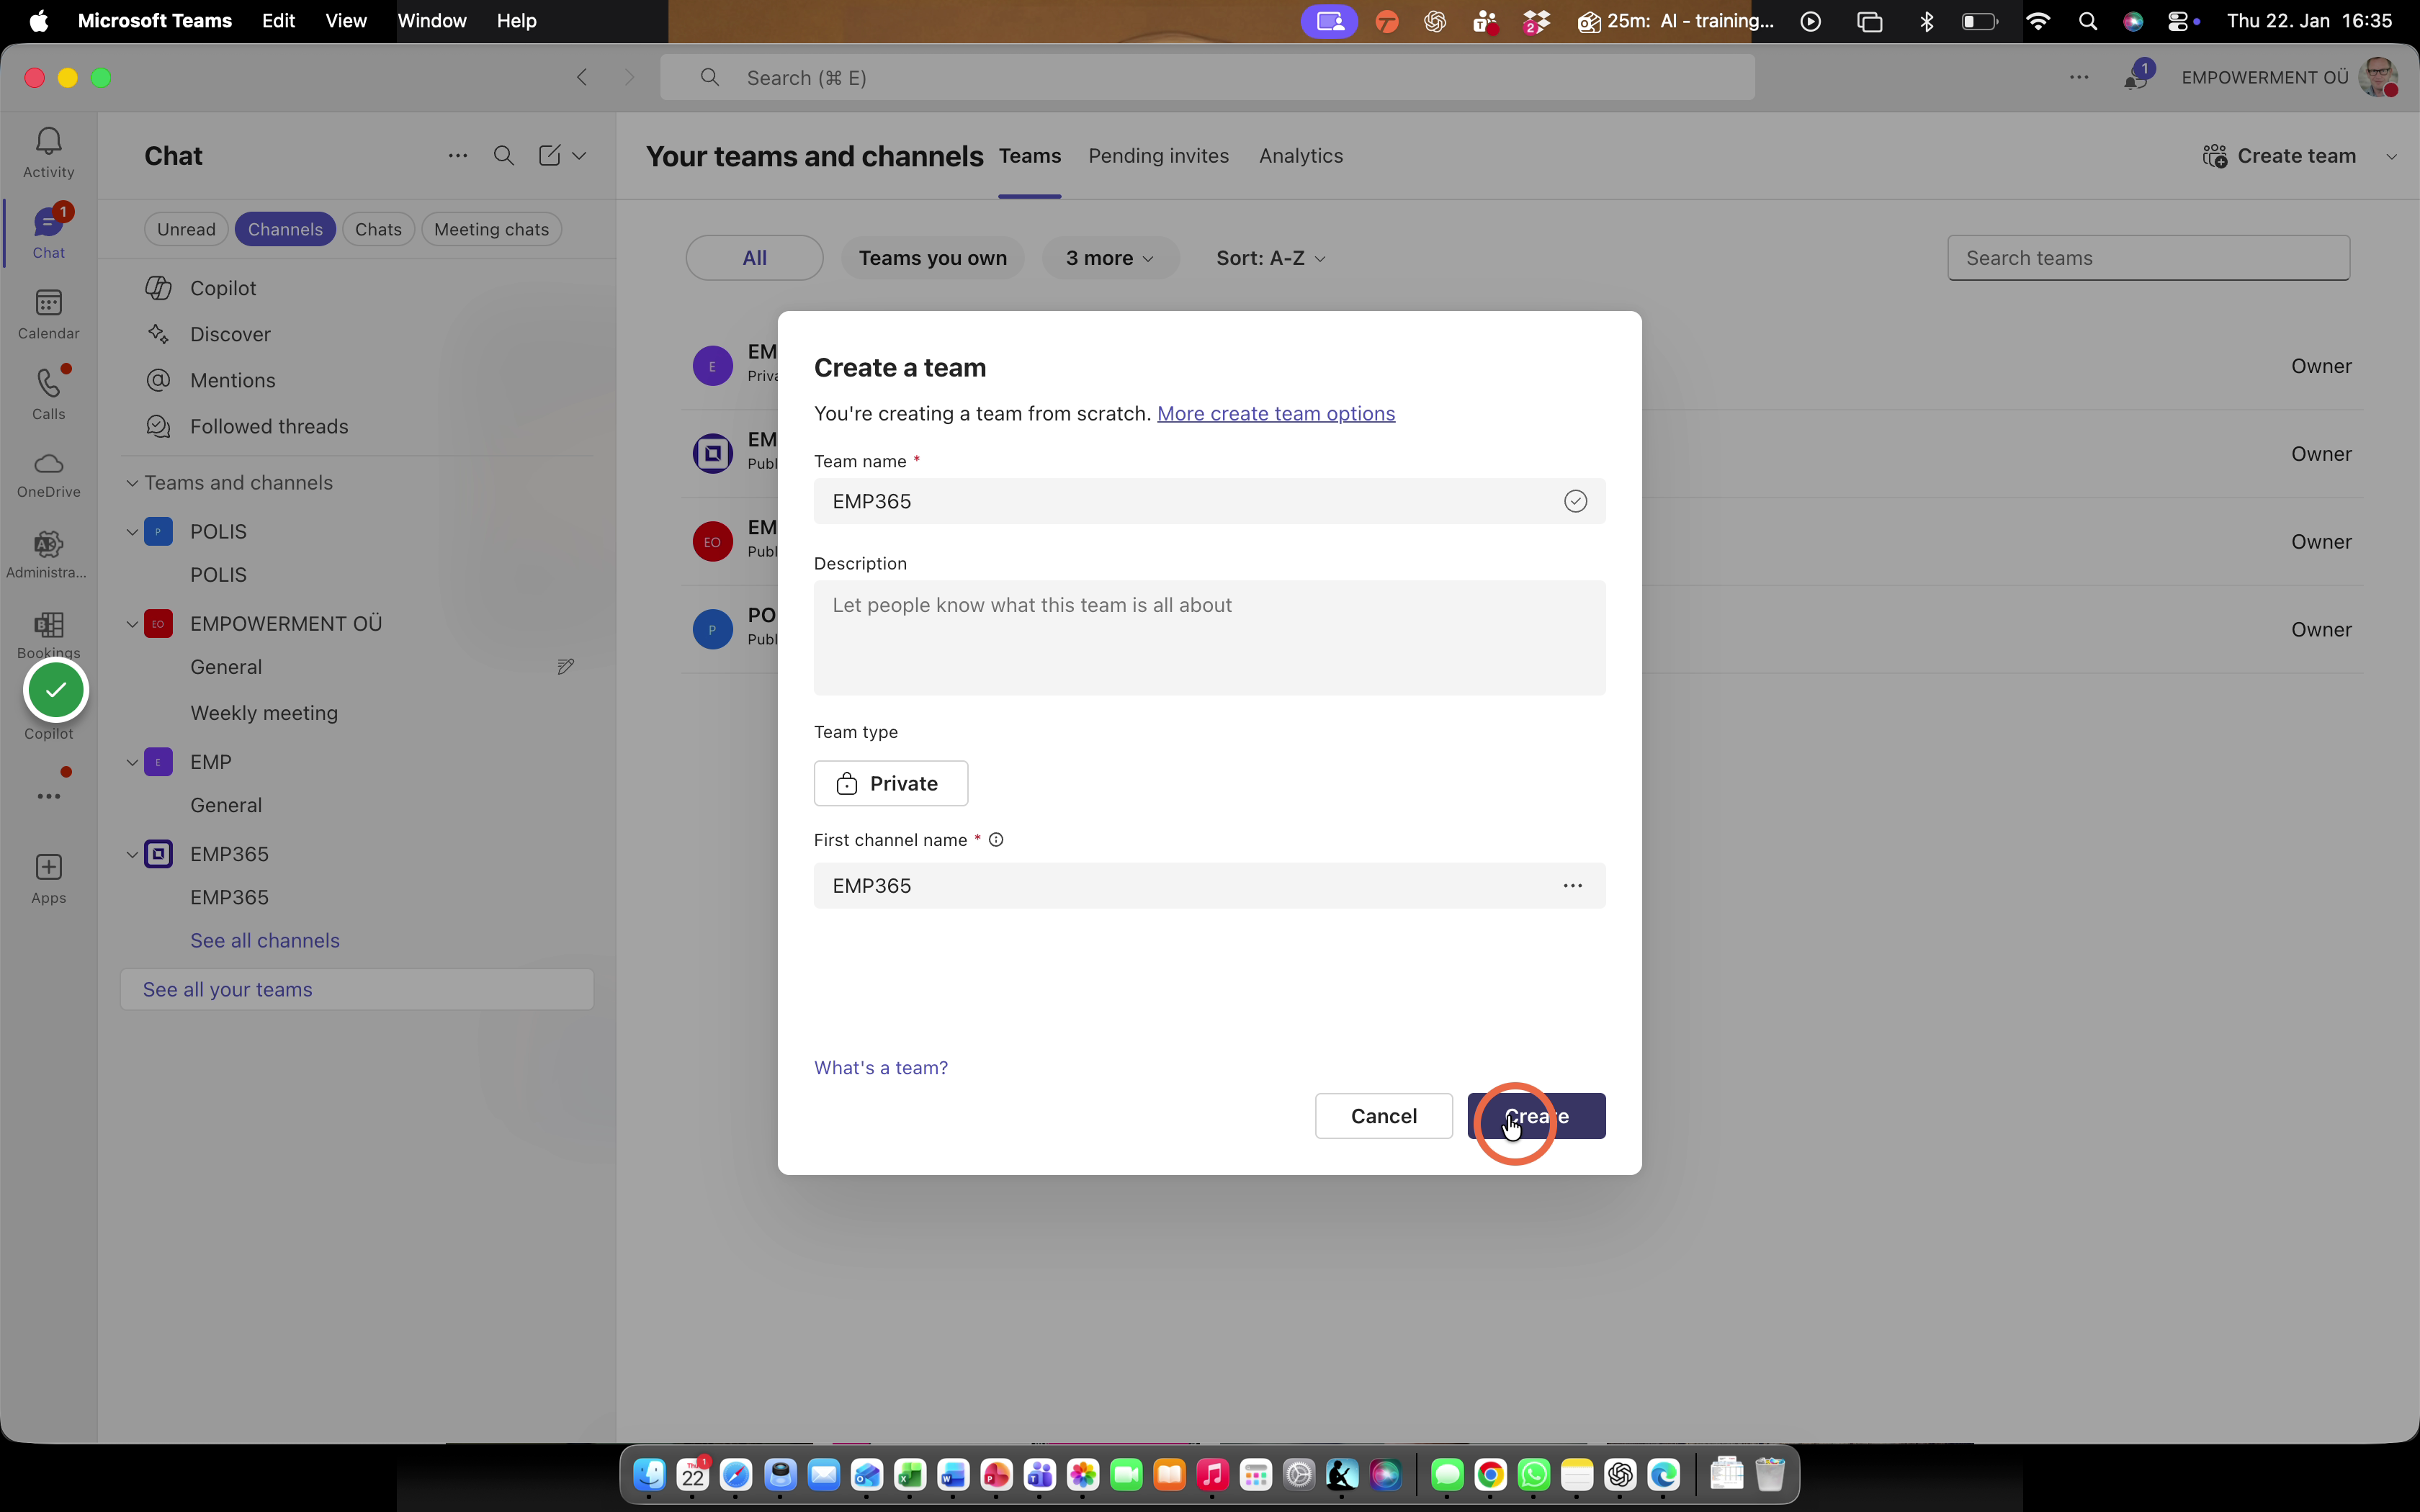Open Calendar from the left rail
The width and height of the screenshot is (2420, 1512).
tap(48, 314)
